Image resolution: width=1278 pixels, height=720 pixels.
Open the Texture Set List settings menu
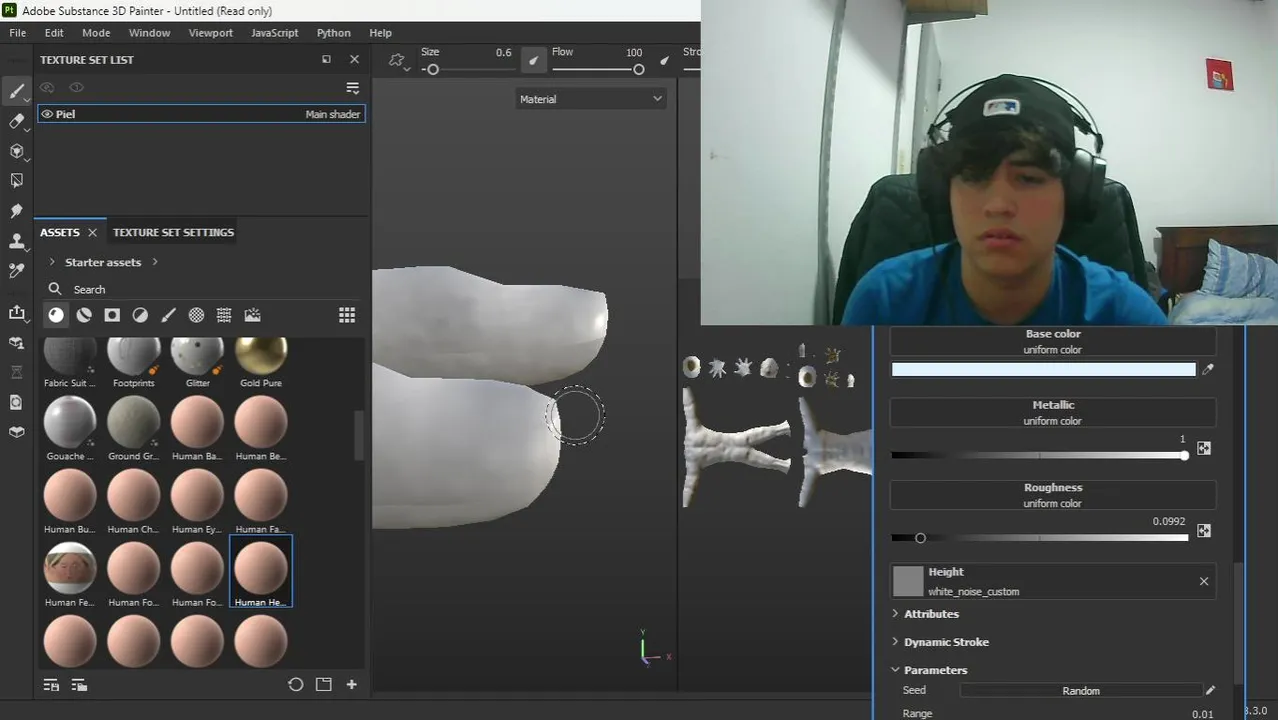tap(352, 88)
